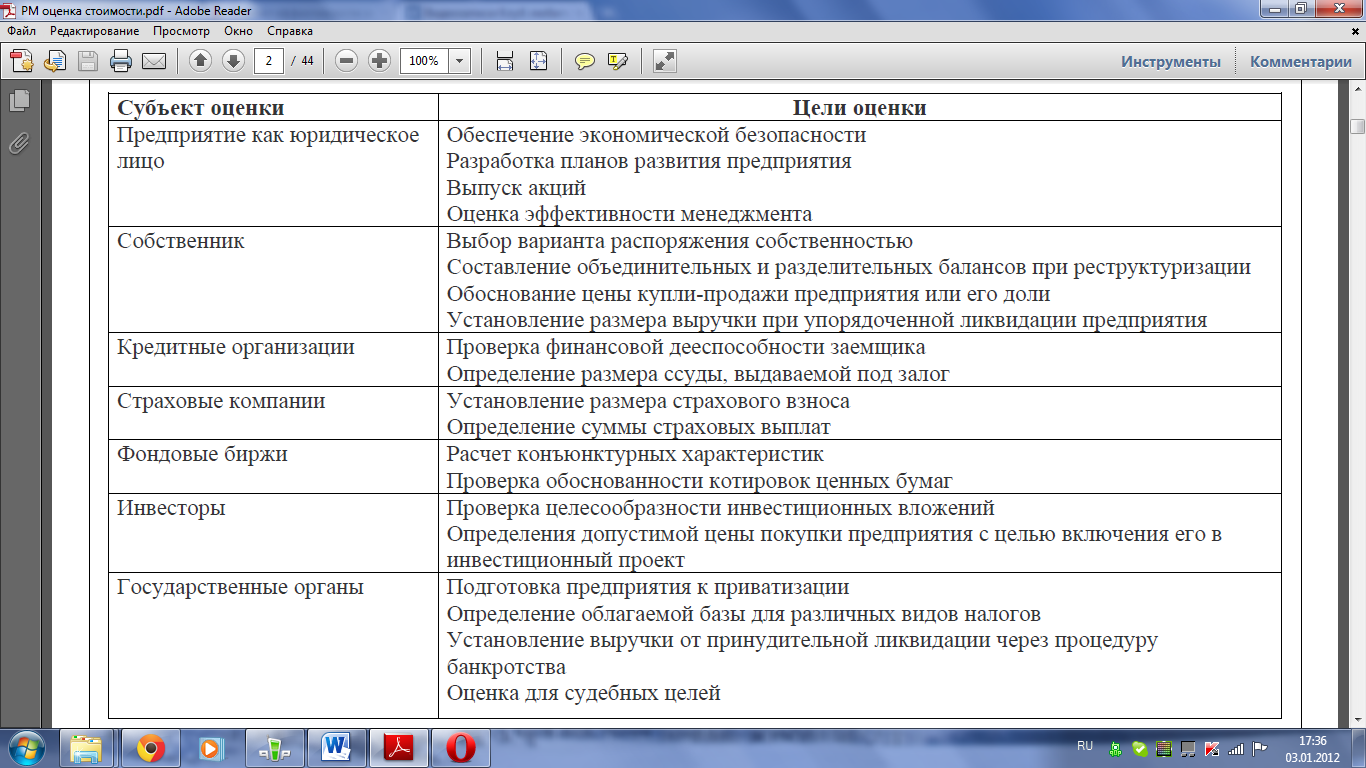Open the zoom level dropdown arrow
Image resolution: width=1366 pixels, height=768 pixels.
460,61
